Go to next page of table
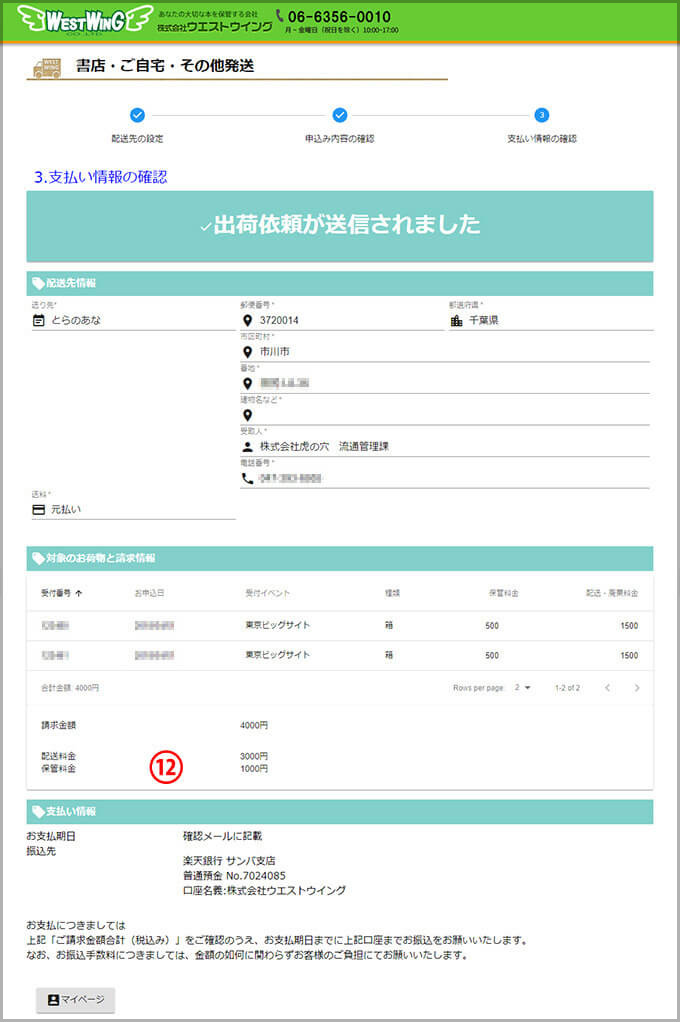This screenshot has height=1022, width=680. coord(637,688)
